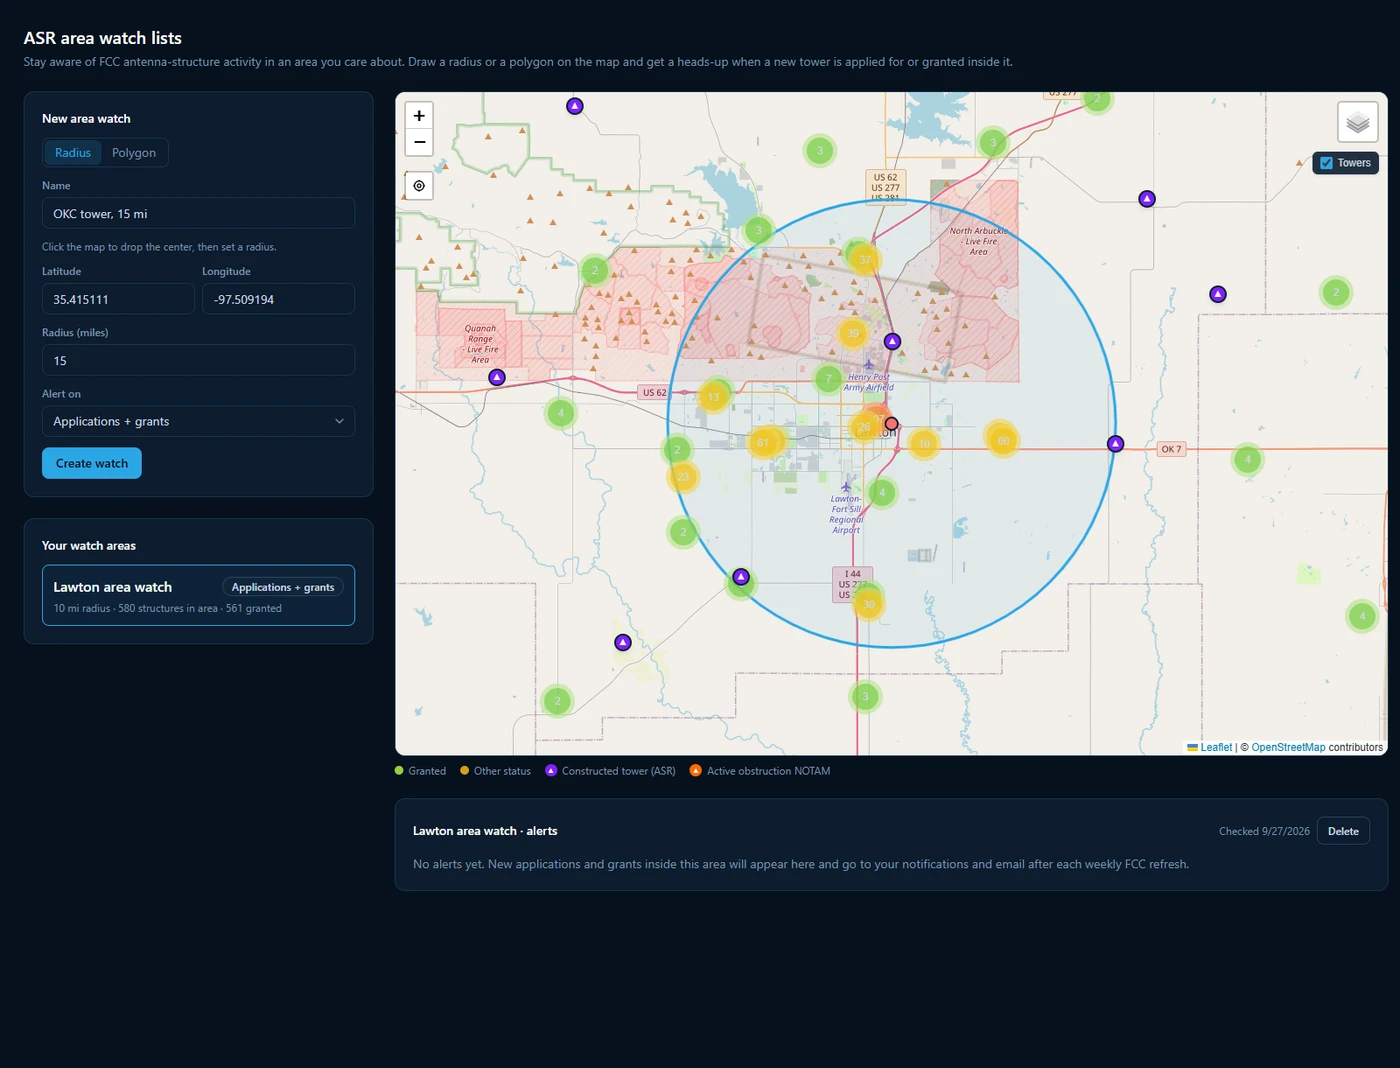
Task: Click tower marker below Quanah Range Live Fire Area
Action: 497,378
